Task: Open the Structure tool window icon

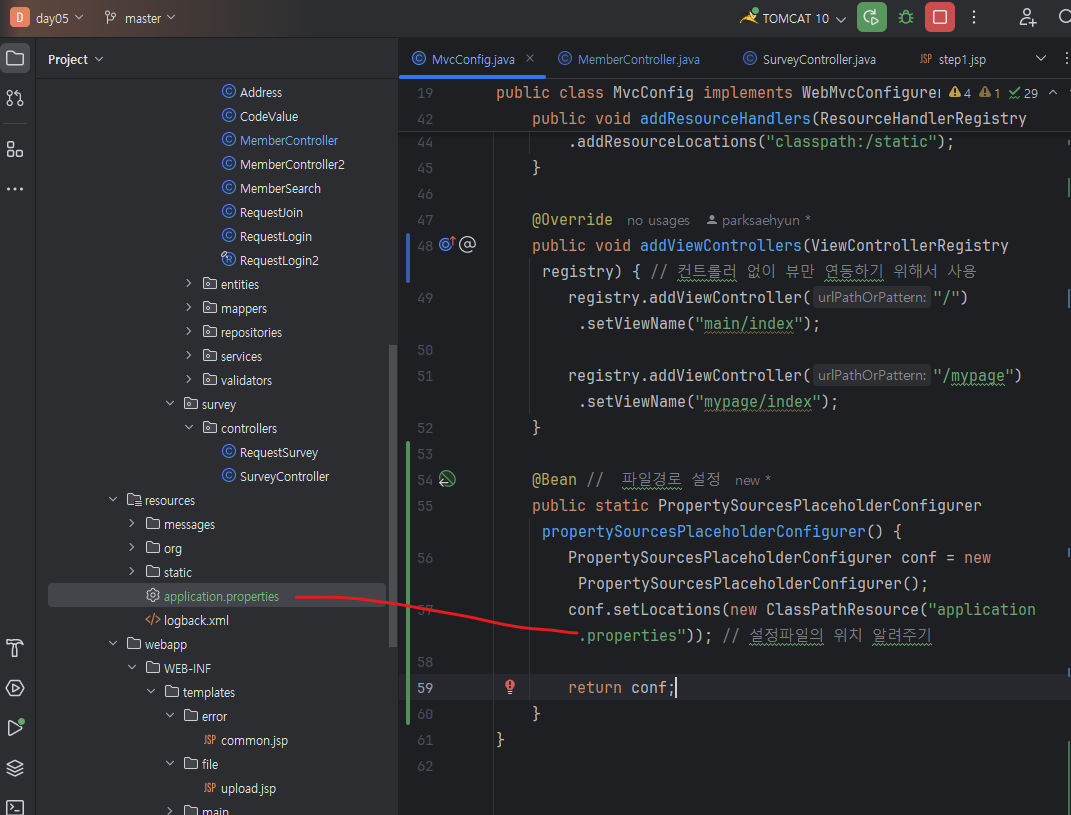Action: pos(15,149)
